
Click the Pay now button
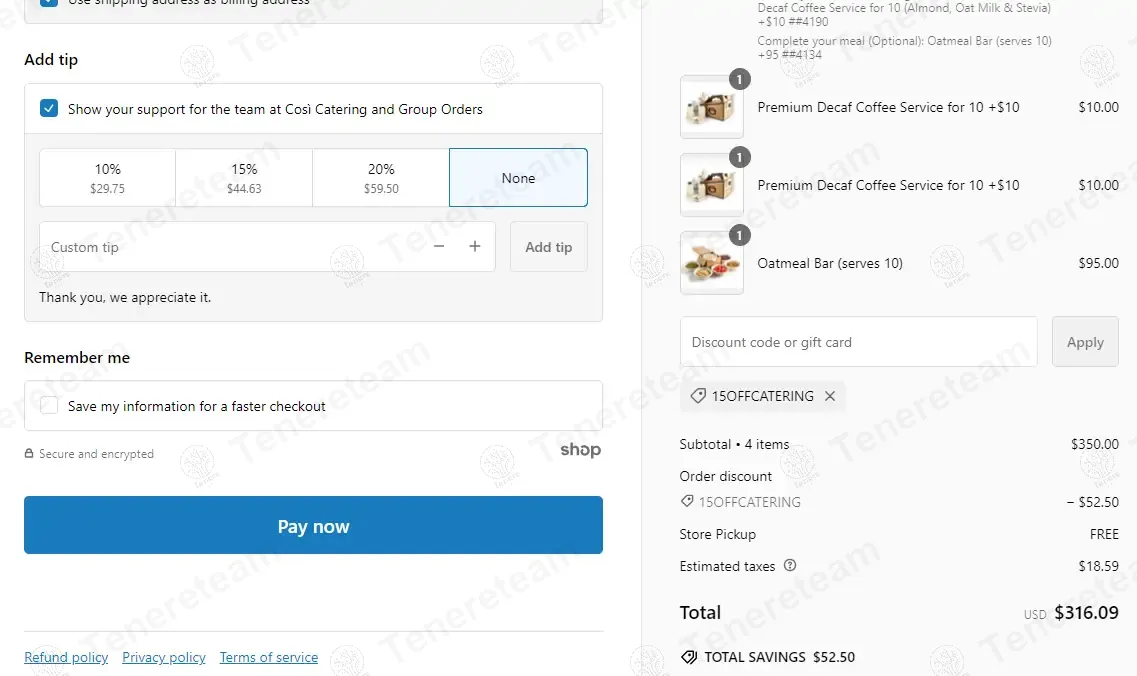point(313,525)
